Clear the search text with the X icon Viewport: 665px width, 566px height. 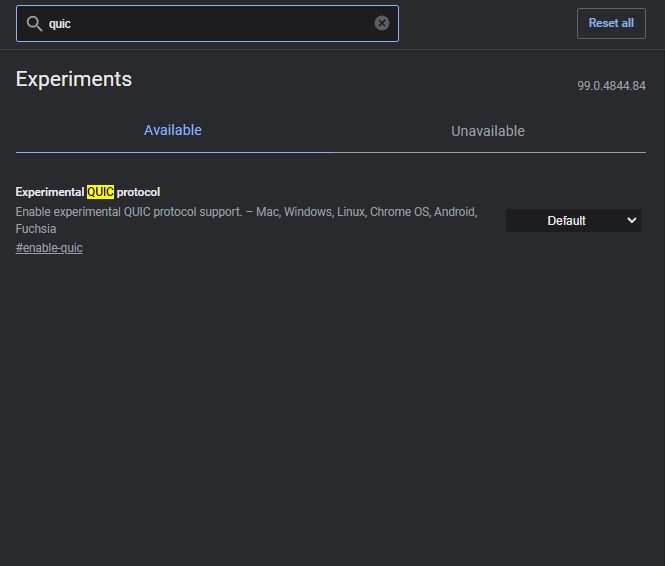[x=382, y=23]
